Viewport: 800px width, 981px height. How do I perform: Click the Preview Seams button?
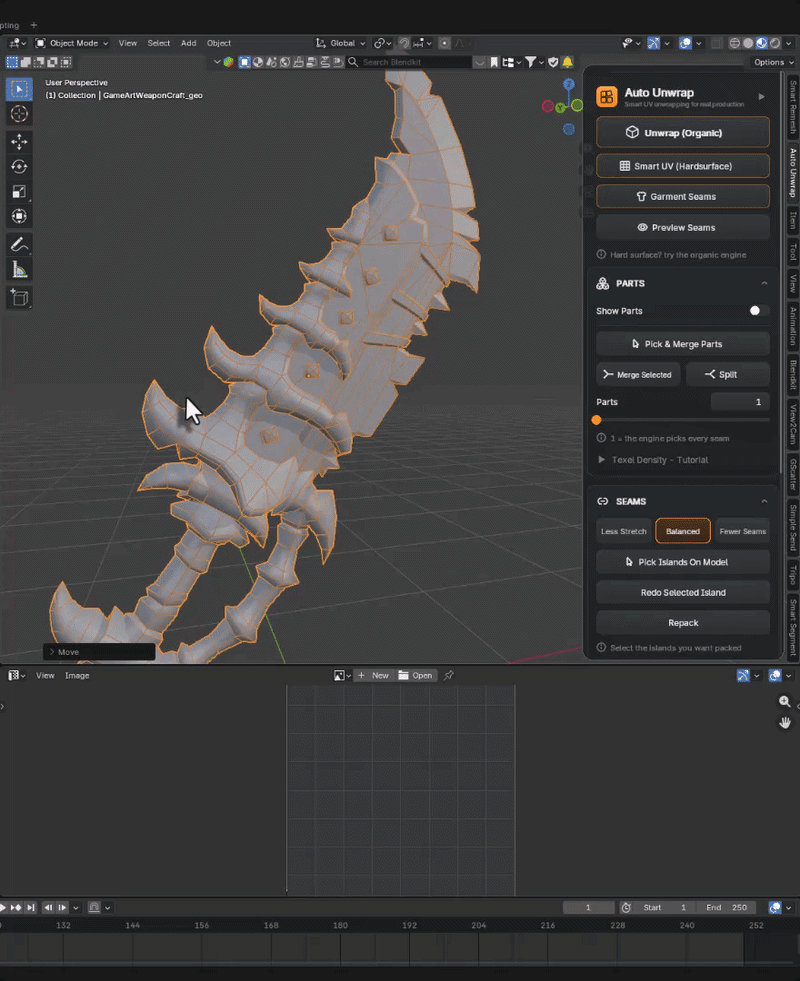pos(682,228)
